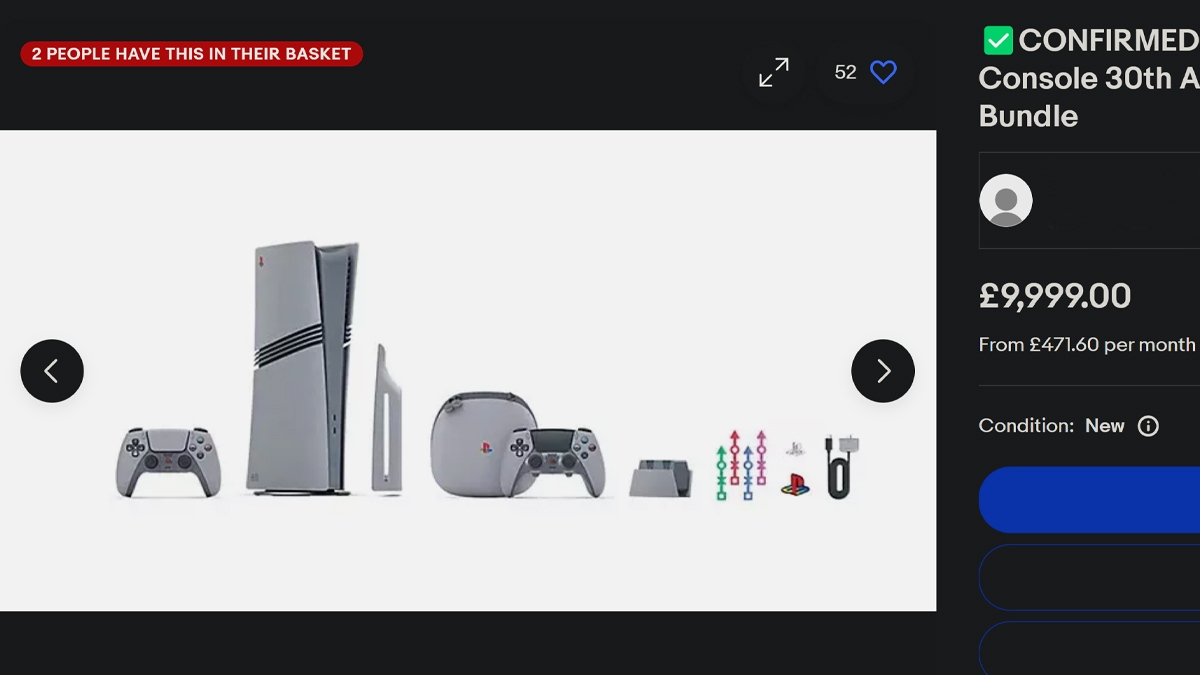Click the tall PS5 console in the photo
1200x675 pixels.
click(303, 368)
